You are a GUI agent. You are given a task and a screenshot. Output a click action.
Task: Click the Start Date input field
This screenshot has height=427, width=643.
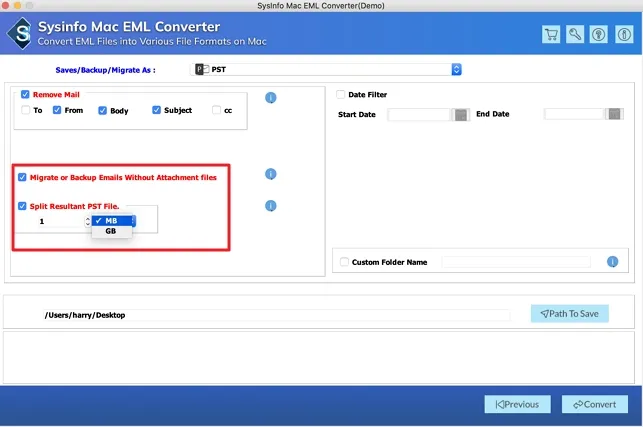point(419,114)
